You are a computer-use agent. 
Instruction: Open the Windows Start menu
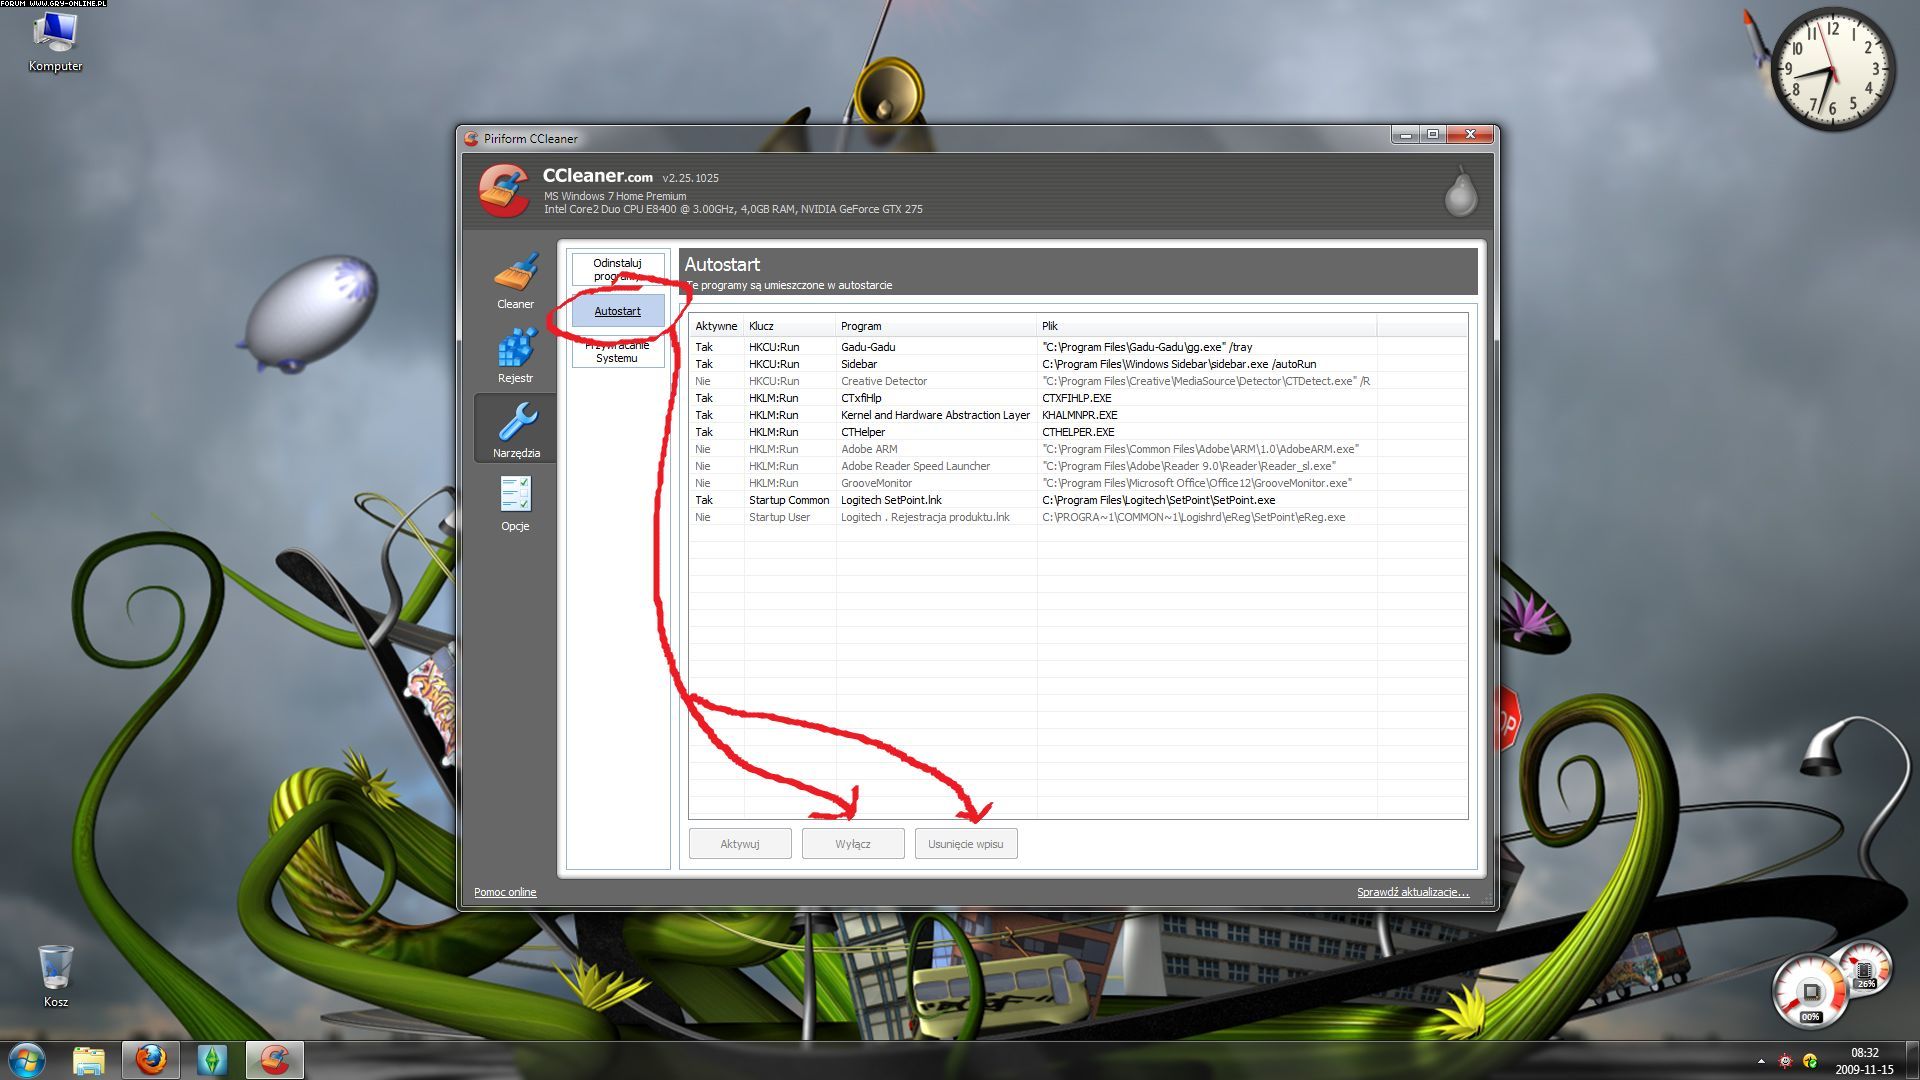click(27, 1060)
